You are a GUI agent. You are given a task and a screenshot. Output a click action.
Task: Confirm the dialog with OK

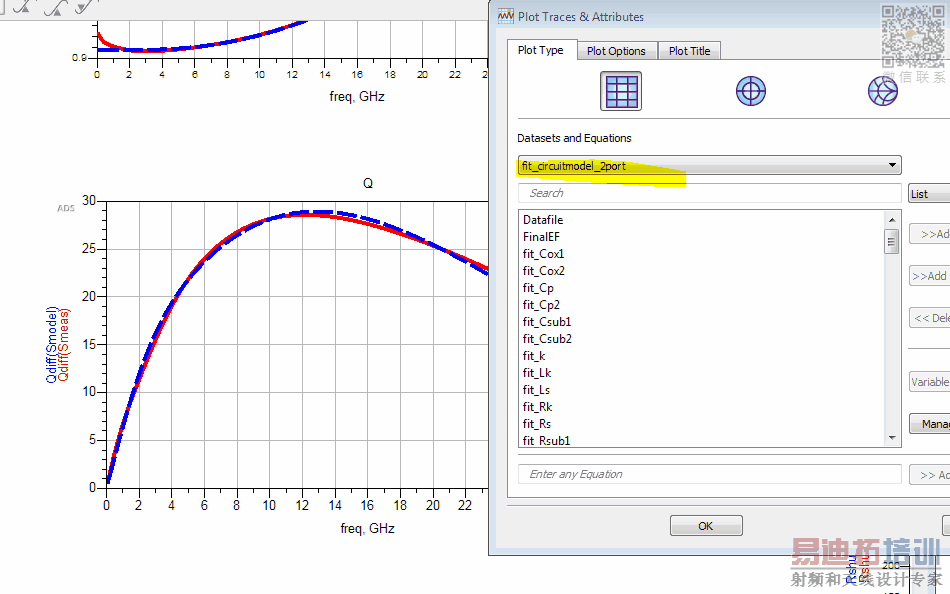point(706,526)
